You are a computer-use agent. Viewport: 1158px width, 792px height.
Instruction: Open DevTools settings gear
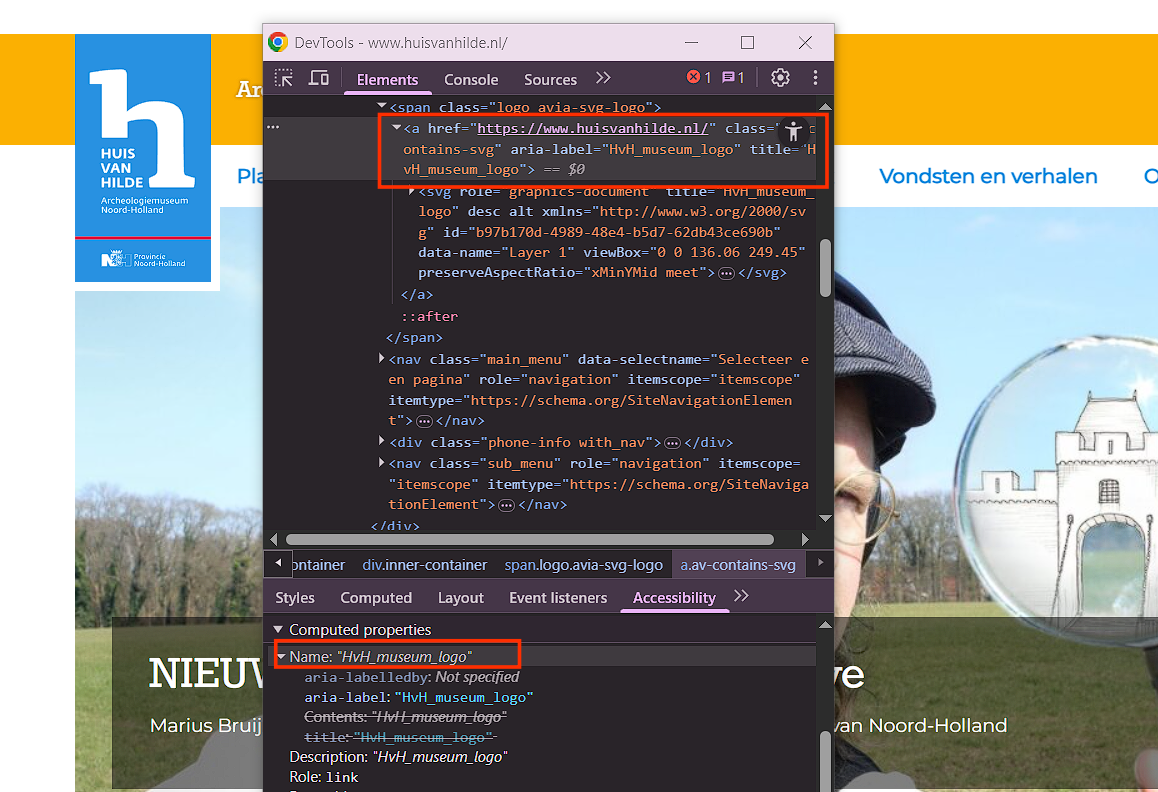point(780,78)
